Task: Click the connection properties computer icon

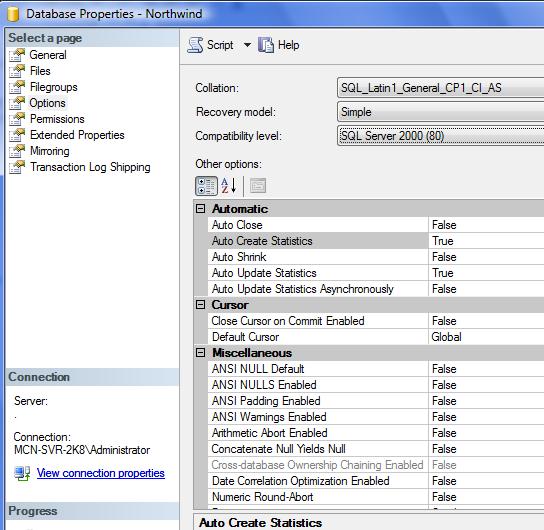Action: tap(22, 473)
